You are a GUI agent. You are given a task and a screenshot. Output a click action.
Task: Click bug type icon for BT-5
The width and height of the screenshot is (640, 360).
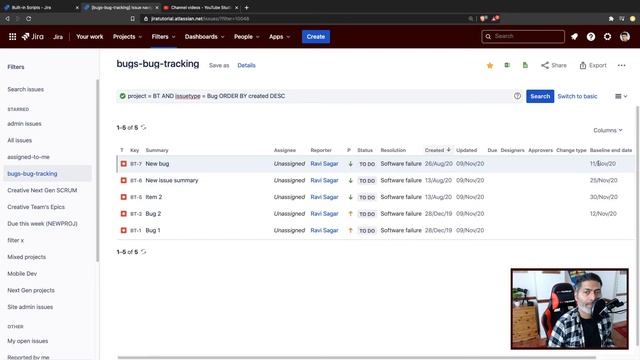(x=123, y=197)
